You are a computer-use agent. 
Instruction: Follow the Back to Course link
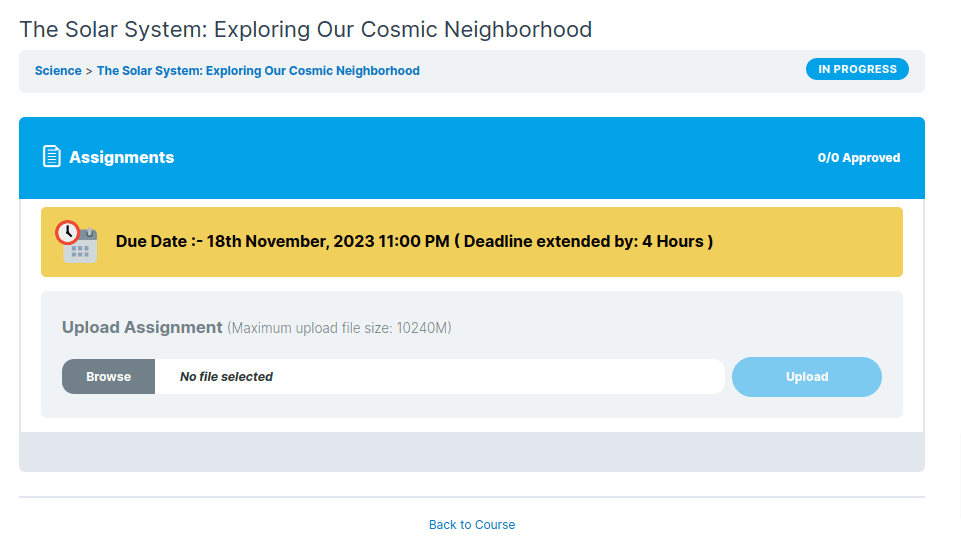472,525
